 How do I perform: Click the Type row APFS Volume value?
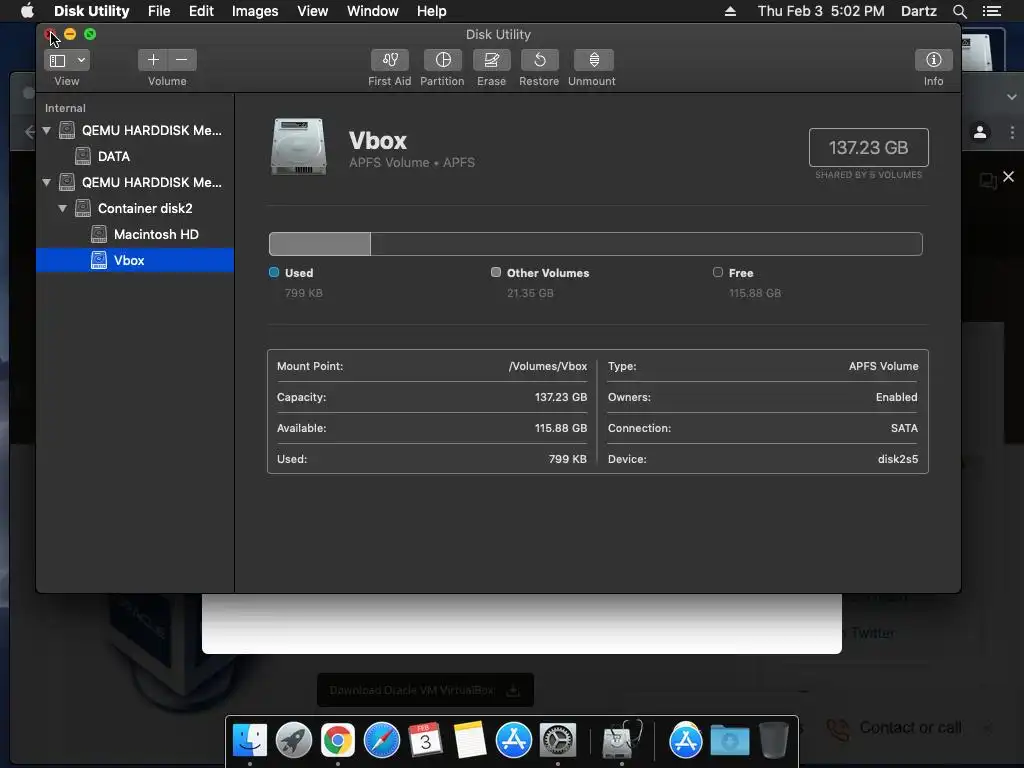pyautogui.click(x=884, y=366)
